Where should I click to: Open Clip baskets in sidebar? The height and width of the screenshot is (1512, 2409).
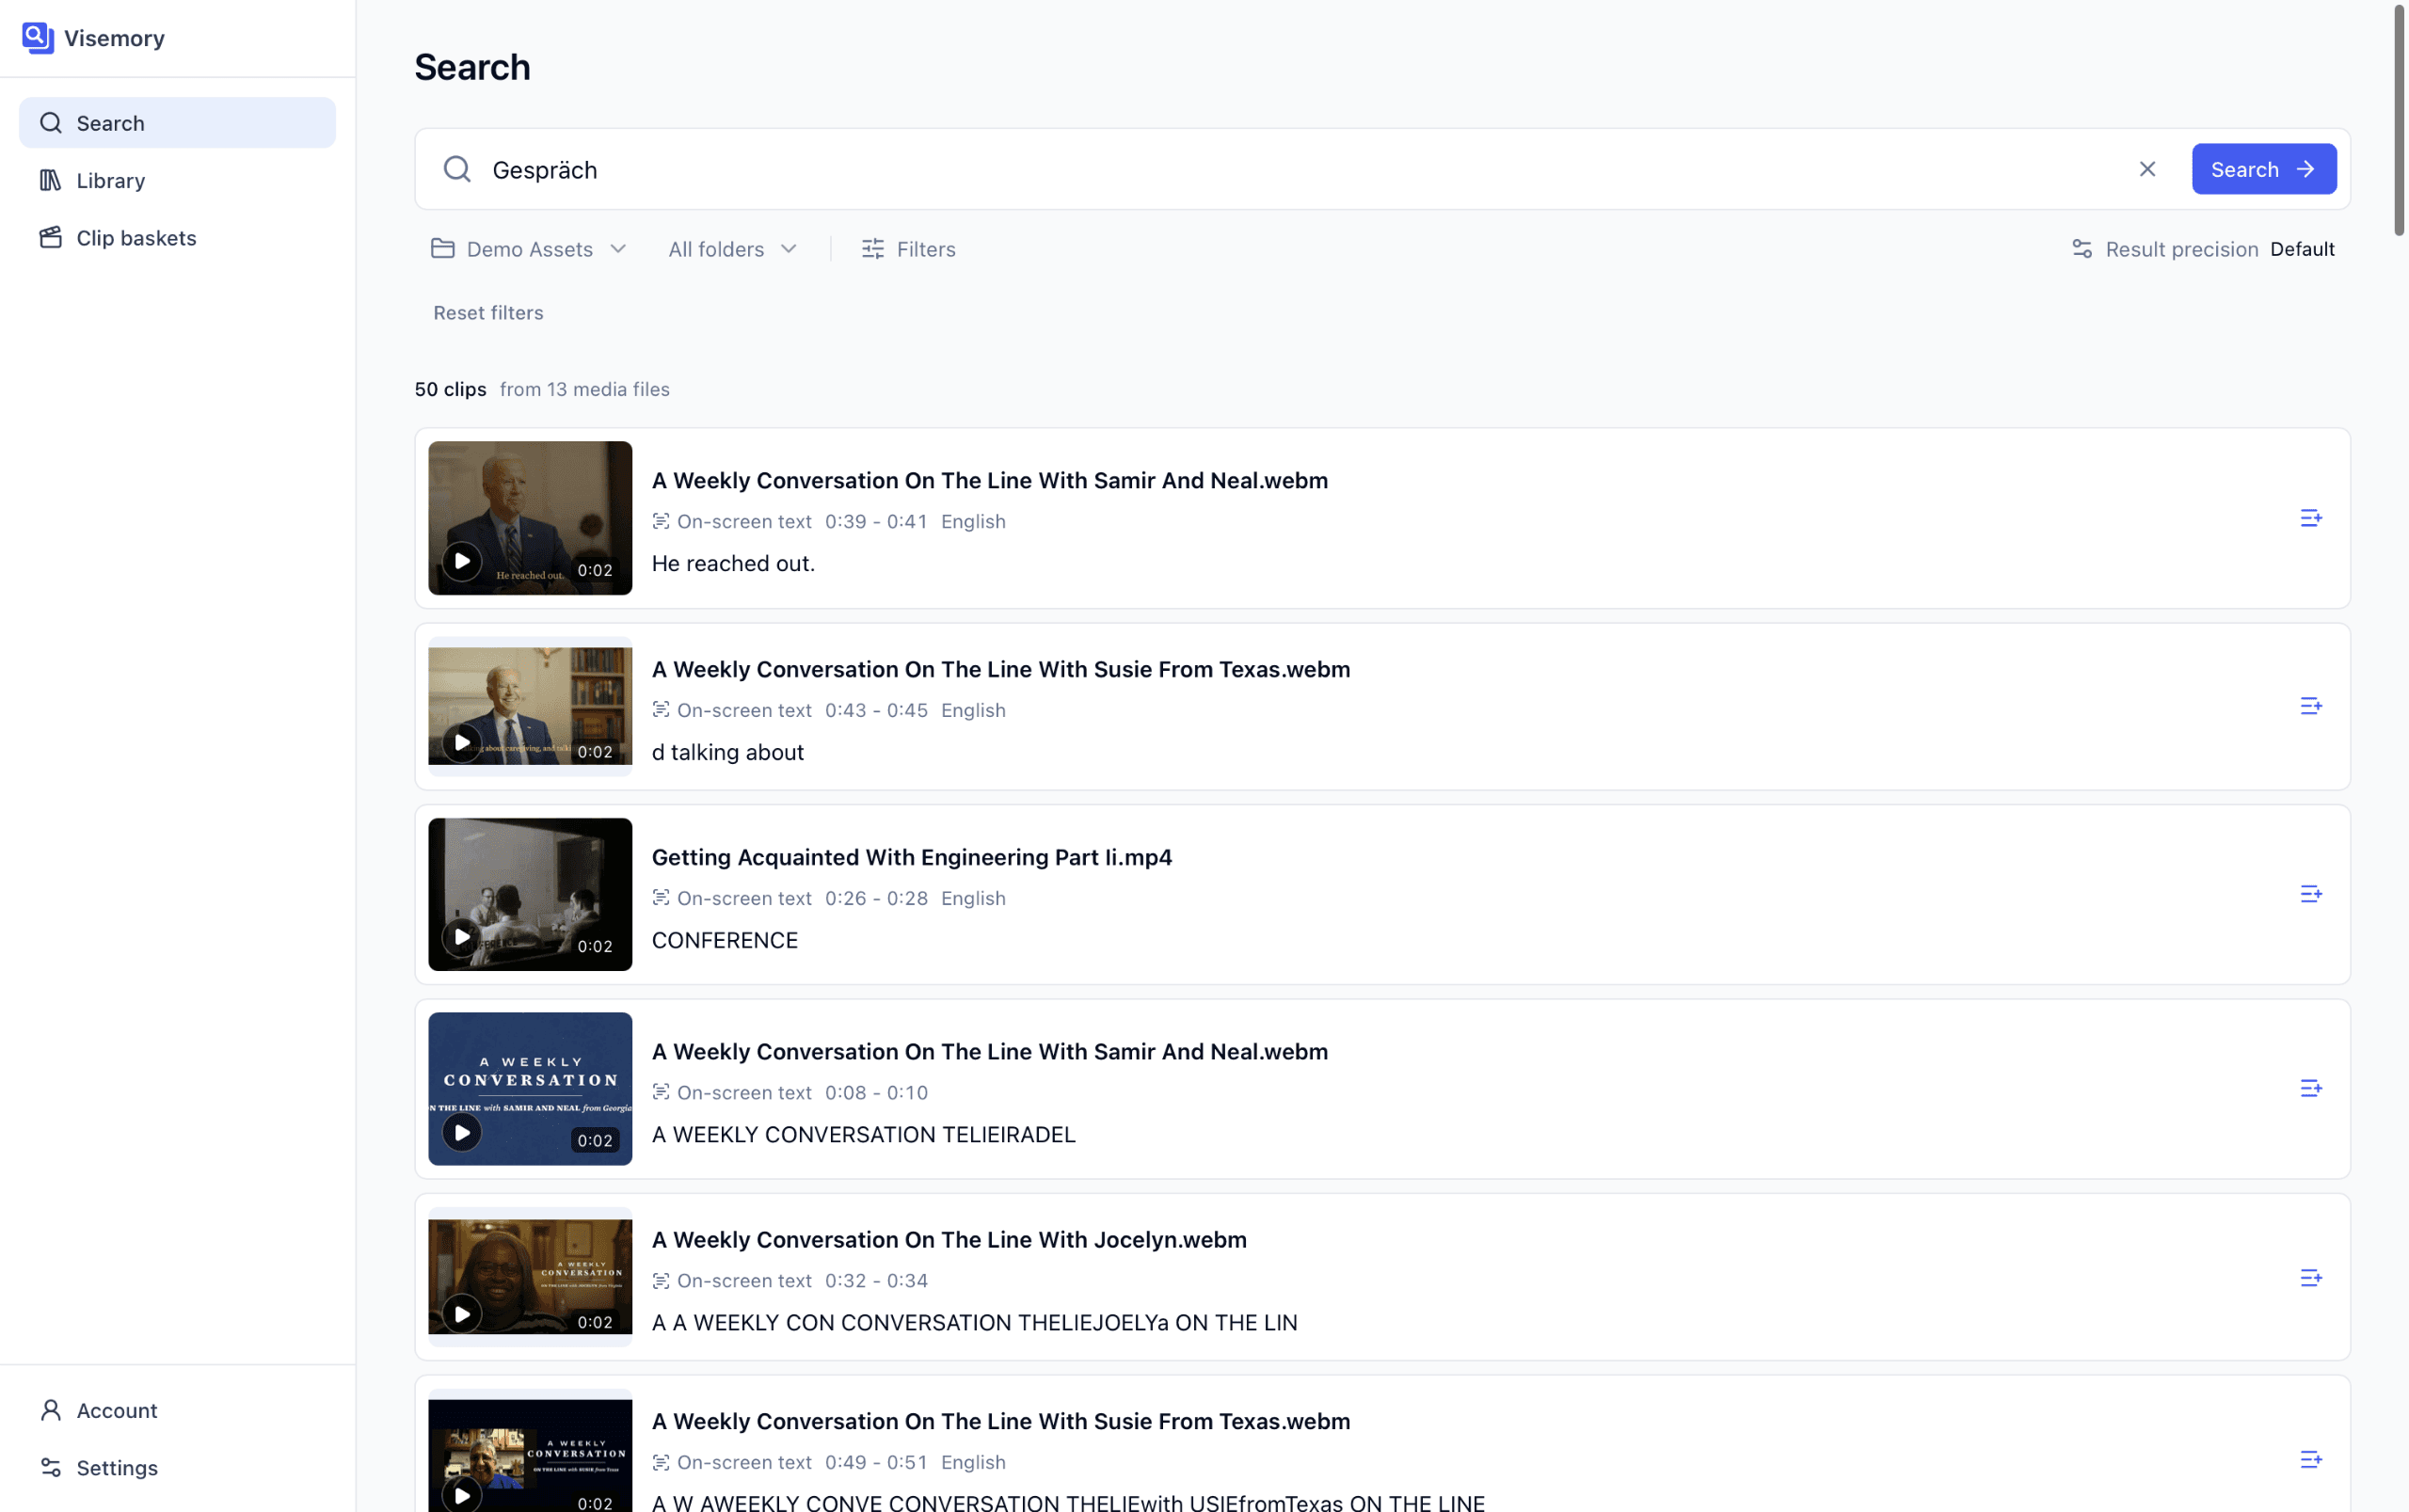[177, 238]
